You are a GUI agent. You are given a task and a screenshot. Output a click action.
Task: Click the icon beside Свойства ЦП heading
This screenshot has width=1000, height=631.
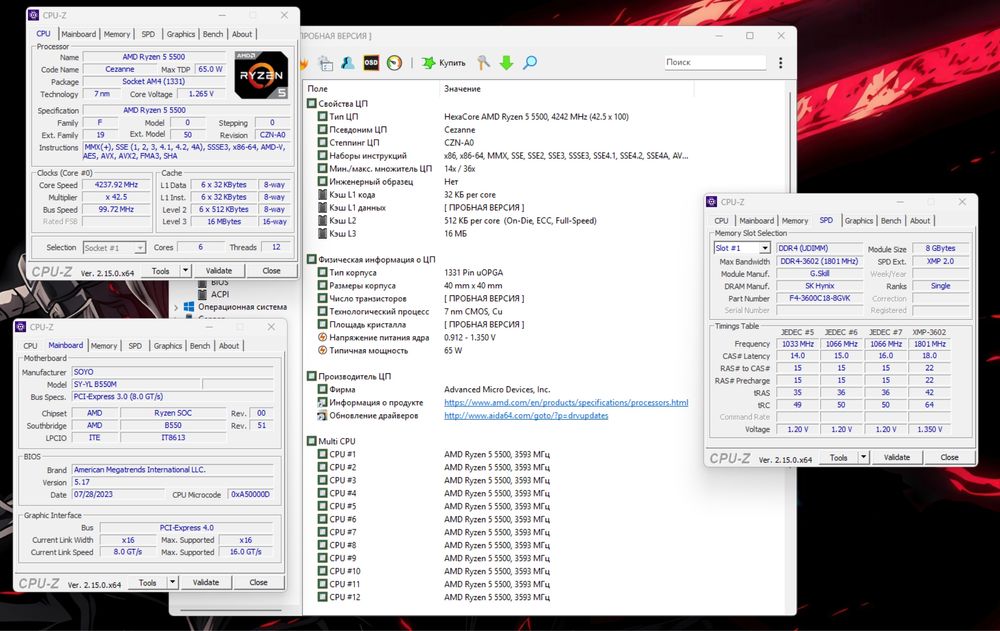pyautogui.click(x=312, y=103)
